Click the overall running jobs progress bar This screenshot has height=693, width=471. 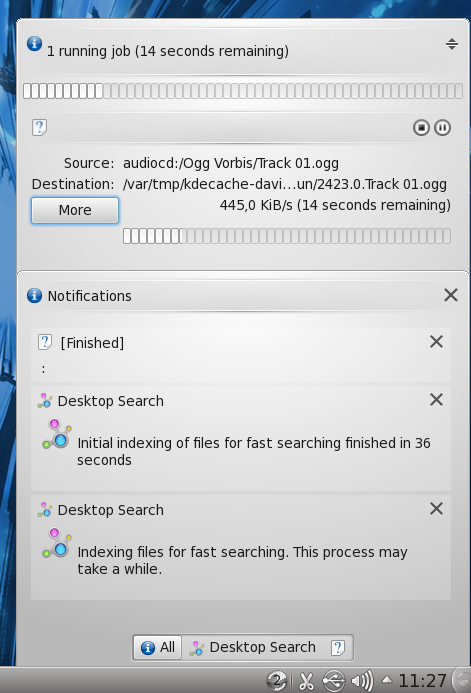(243, 91)
